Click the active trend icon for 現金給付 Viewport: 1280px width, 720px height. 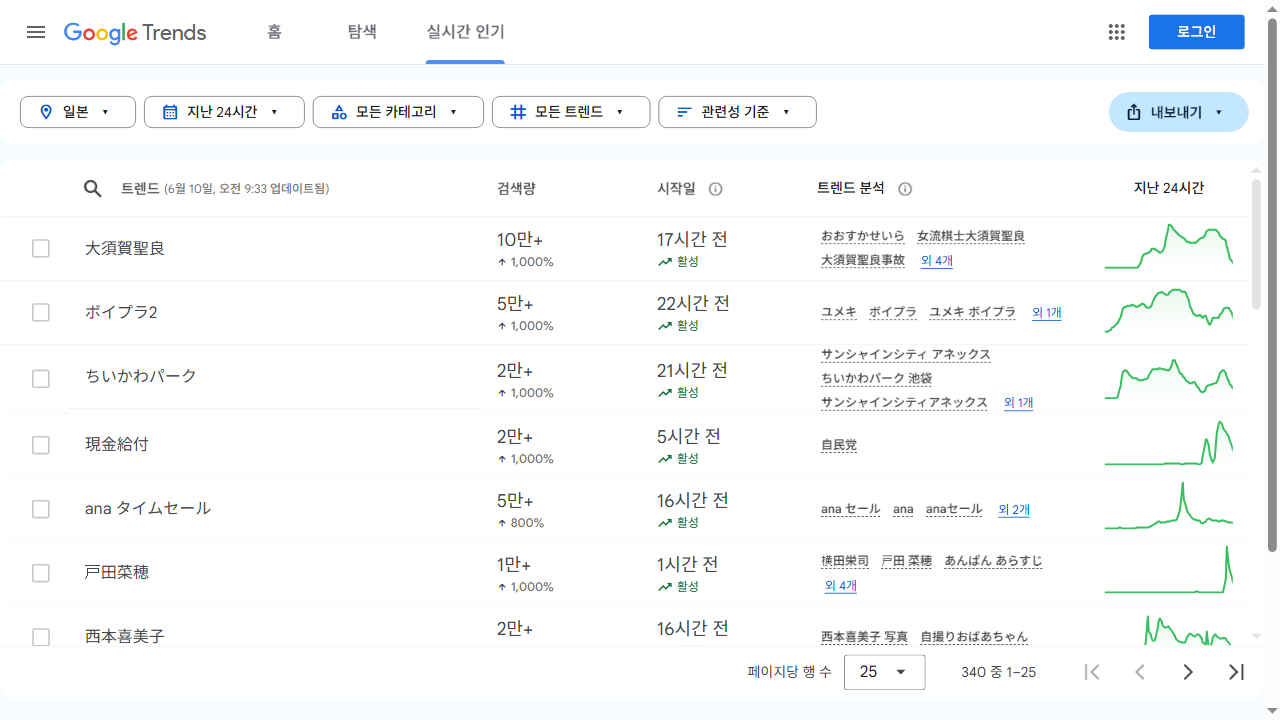pos(664,459)
